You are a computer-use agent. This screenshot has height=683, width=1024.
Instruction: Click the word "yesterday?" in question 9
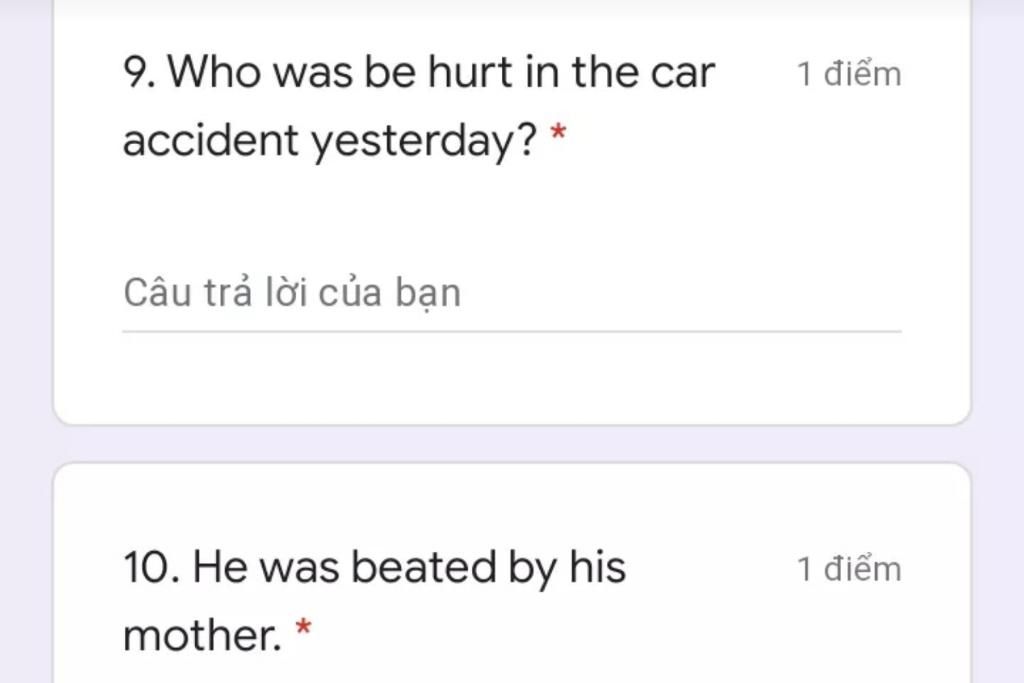[x=424, y=141]
